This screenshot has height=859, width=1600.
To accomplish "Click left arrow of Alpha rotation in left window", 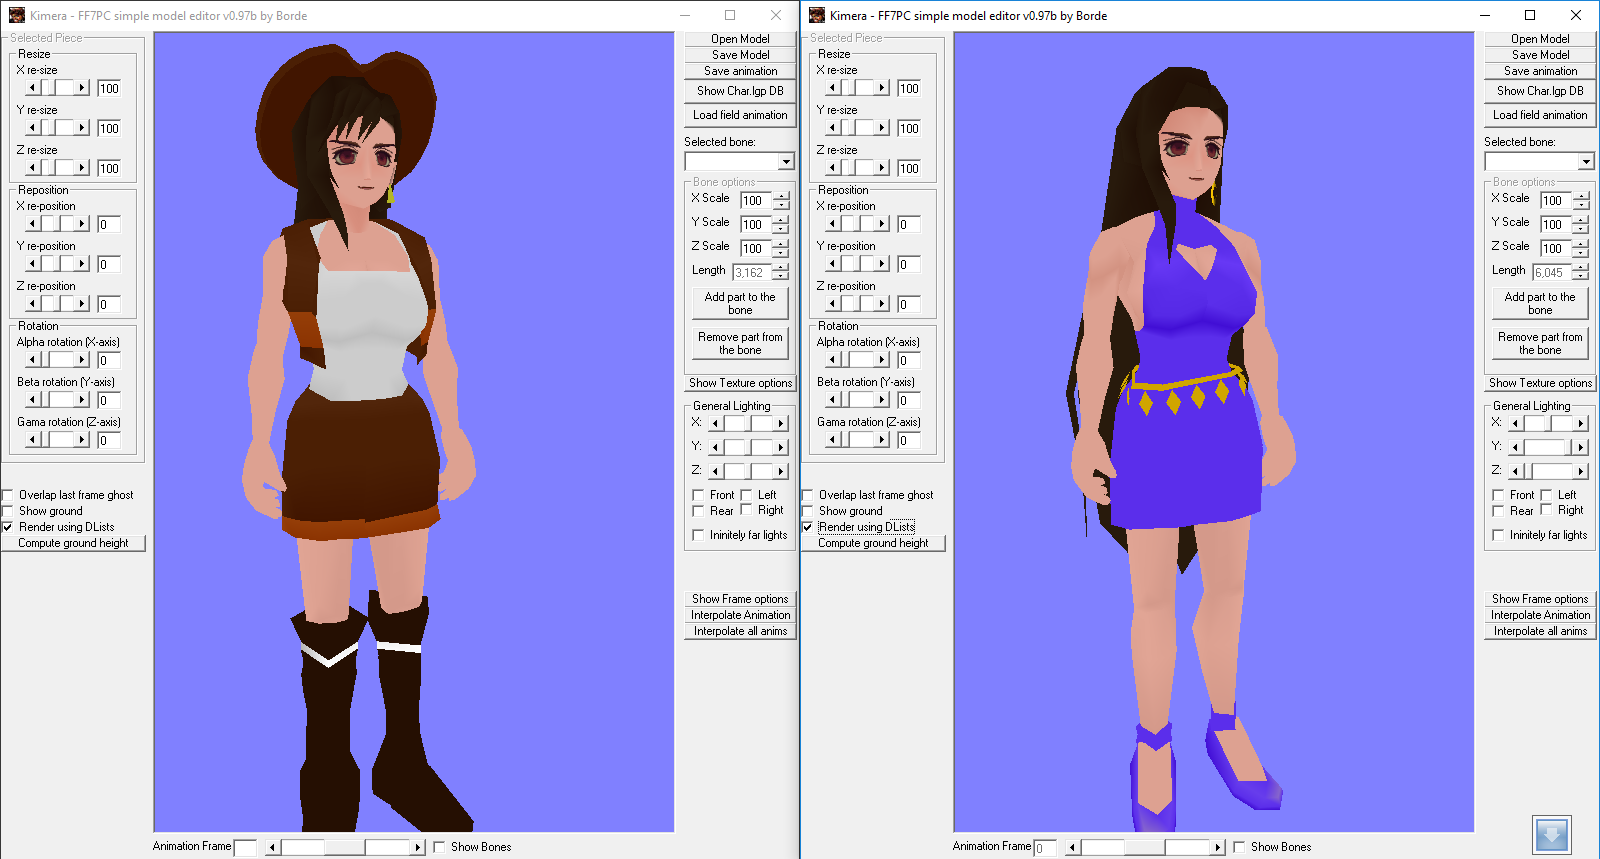I will click(x=33, y=360).
